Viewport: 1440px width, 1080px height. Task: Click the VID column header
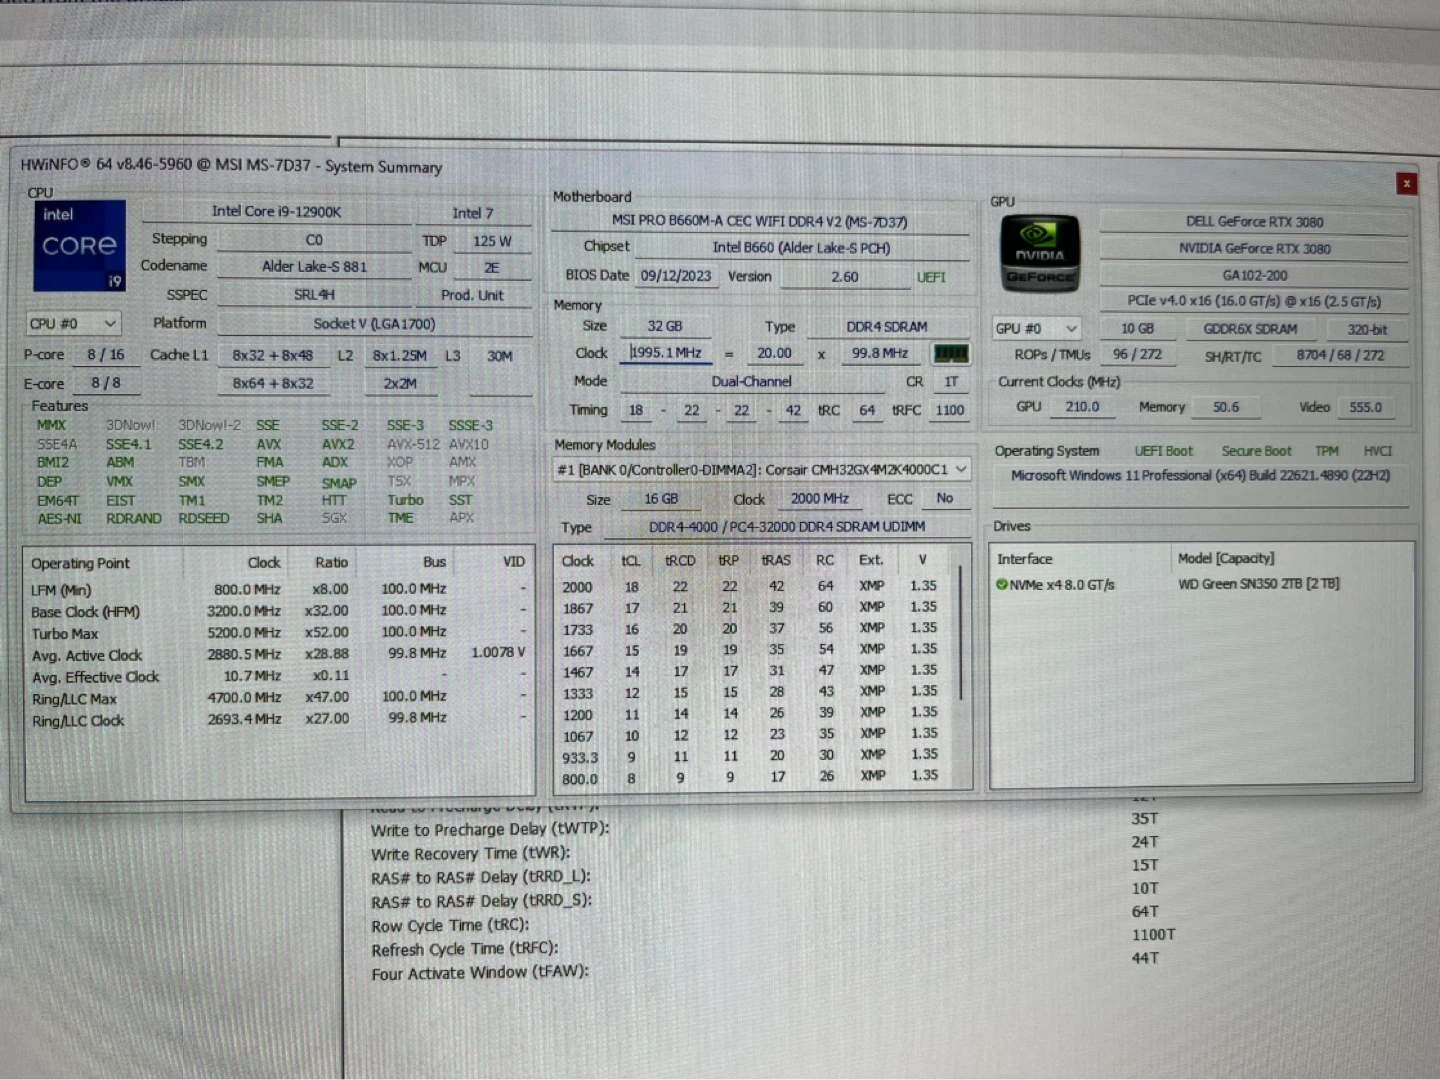coord(513,562)
